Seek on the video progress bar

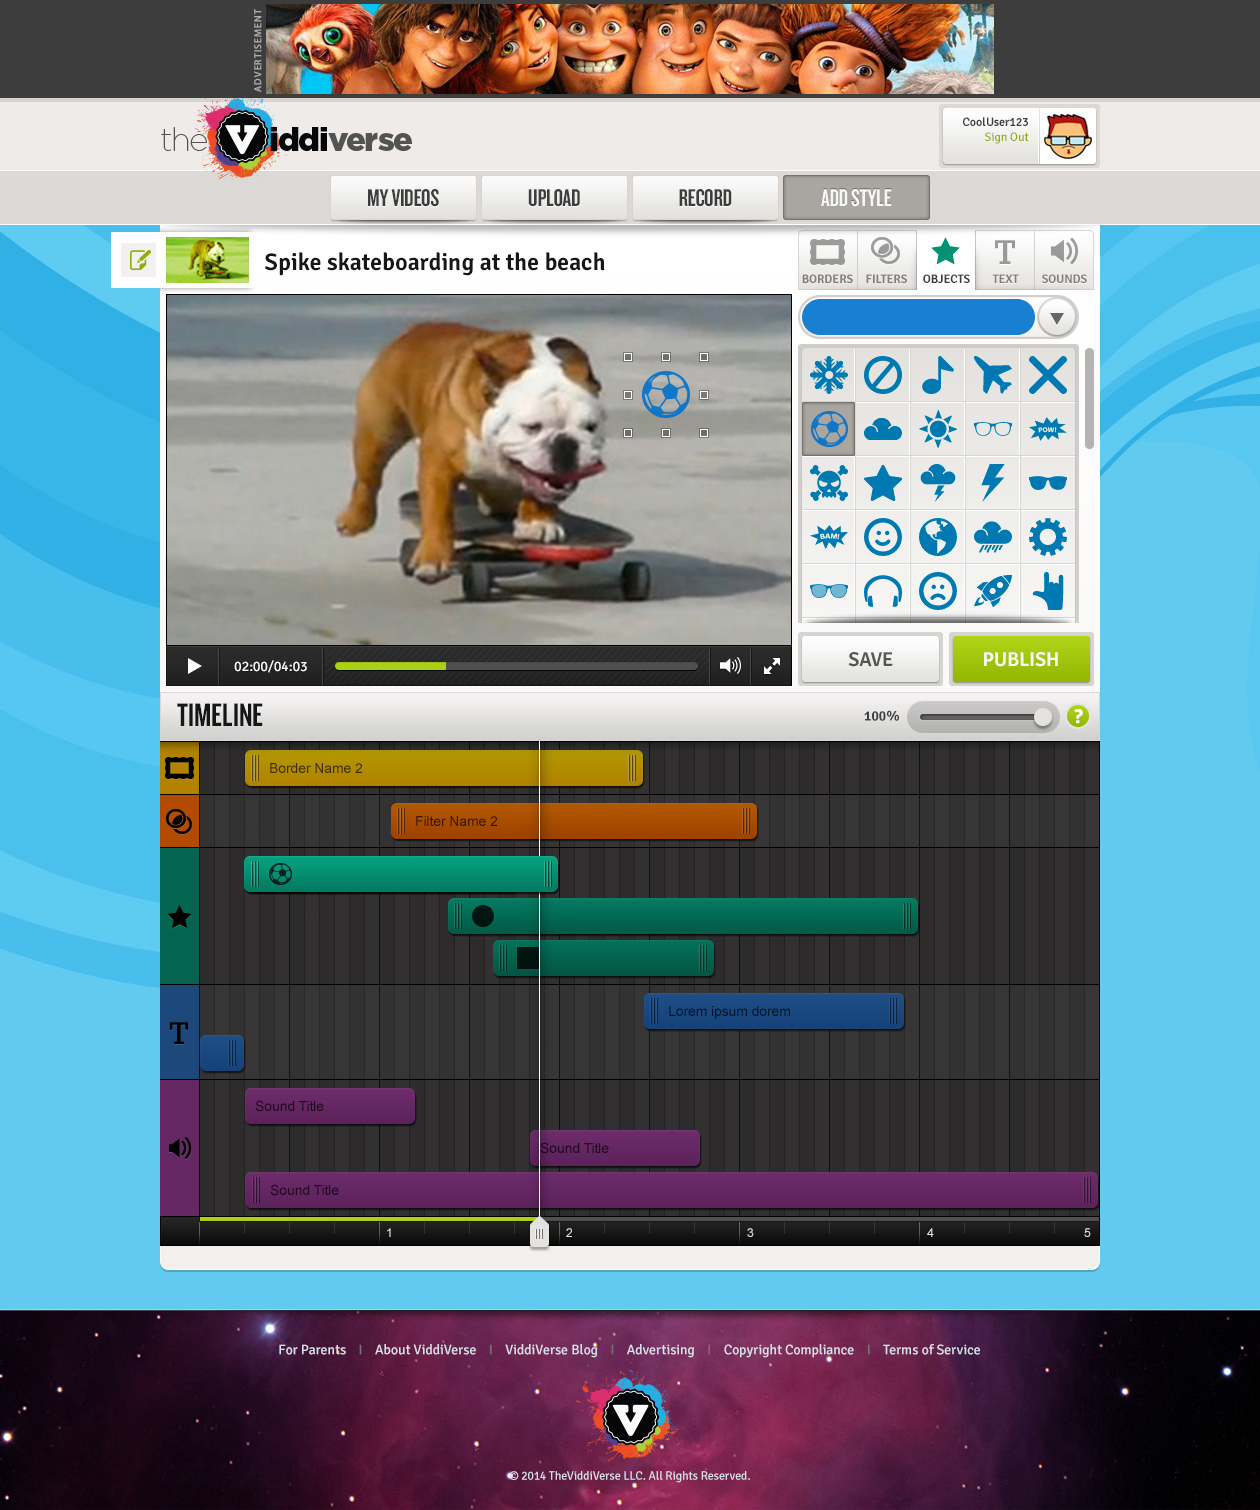tap(516, 666)
